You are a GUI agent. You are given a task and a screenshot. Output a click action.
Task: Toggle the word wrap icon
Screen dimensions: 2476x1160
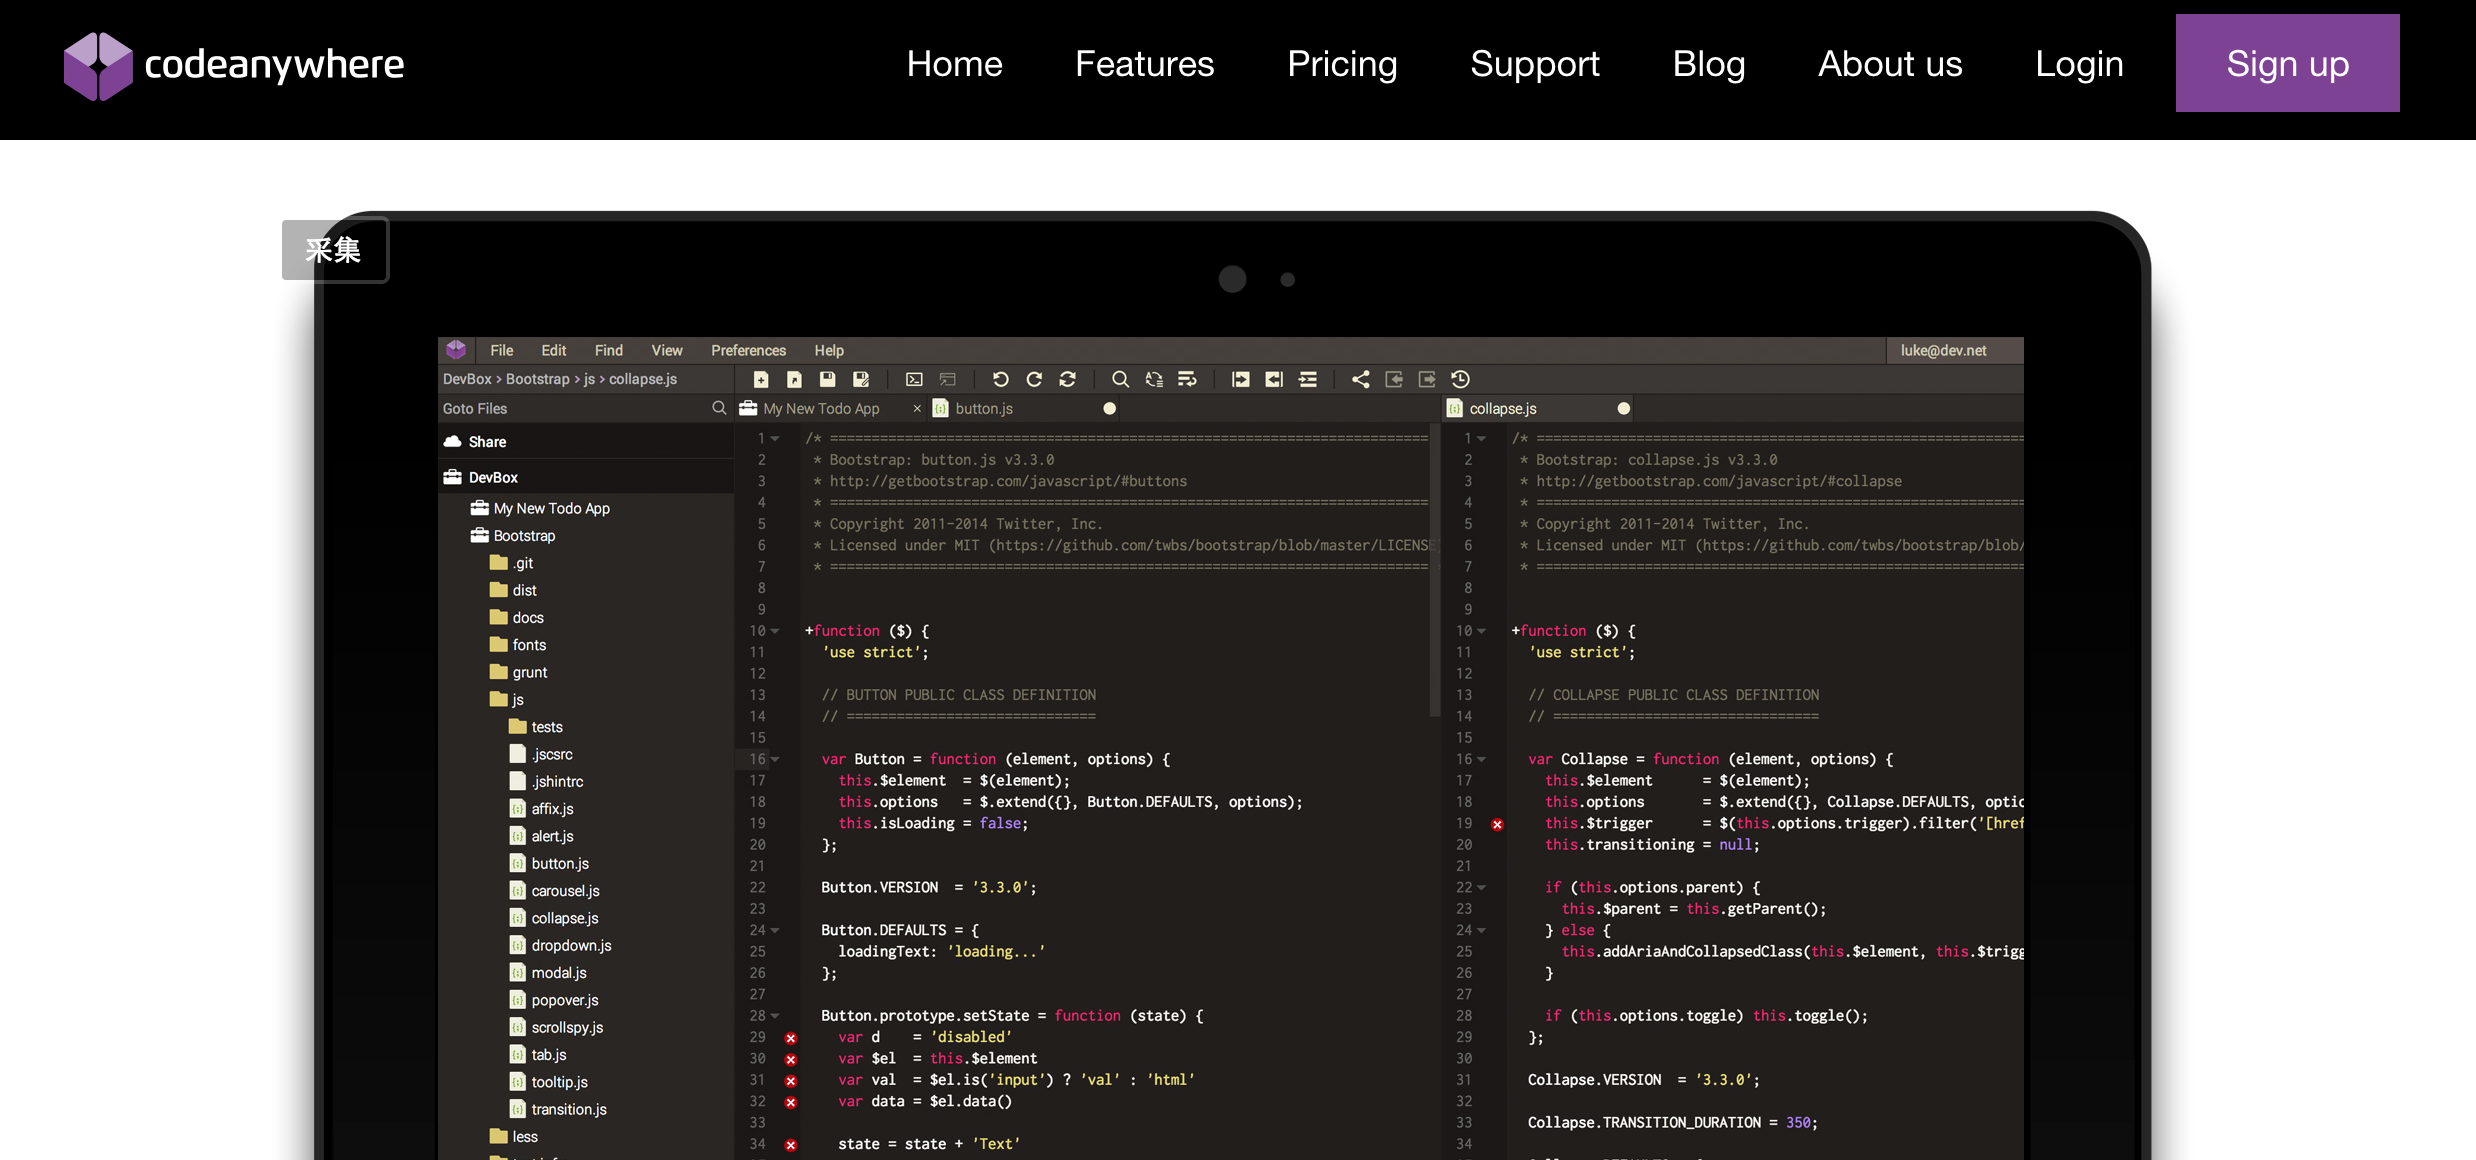[1187, 379]
